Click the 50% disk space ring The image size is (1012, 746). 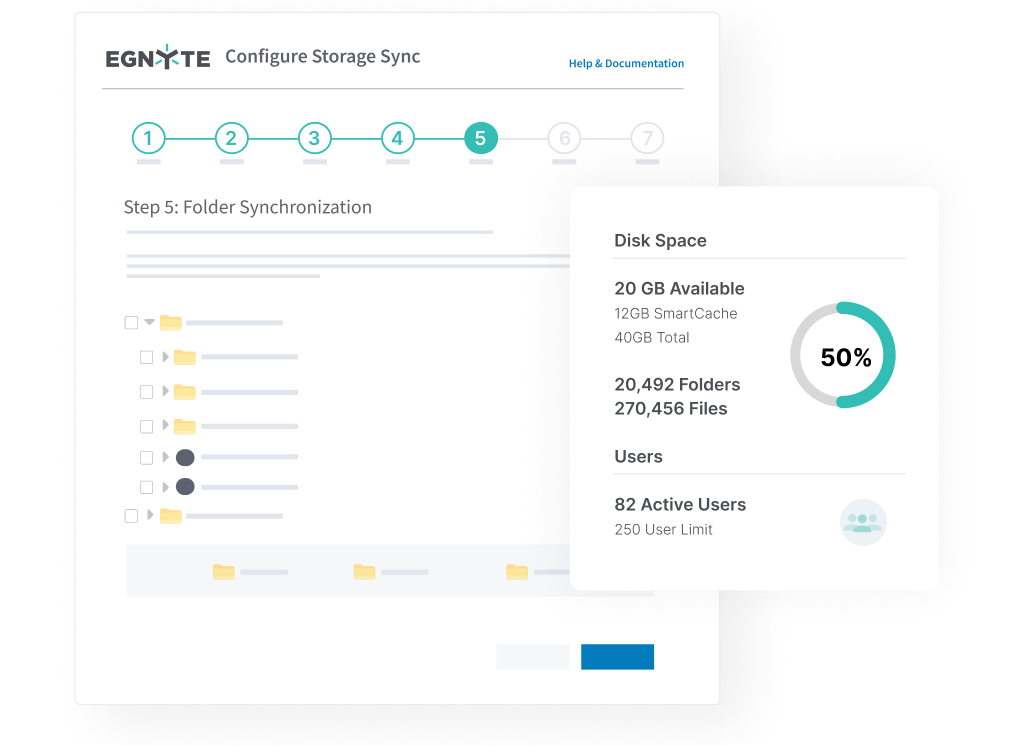[843, 354]
